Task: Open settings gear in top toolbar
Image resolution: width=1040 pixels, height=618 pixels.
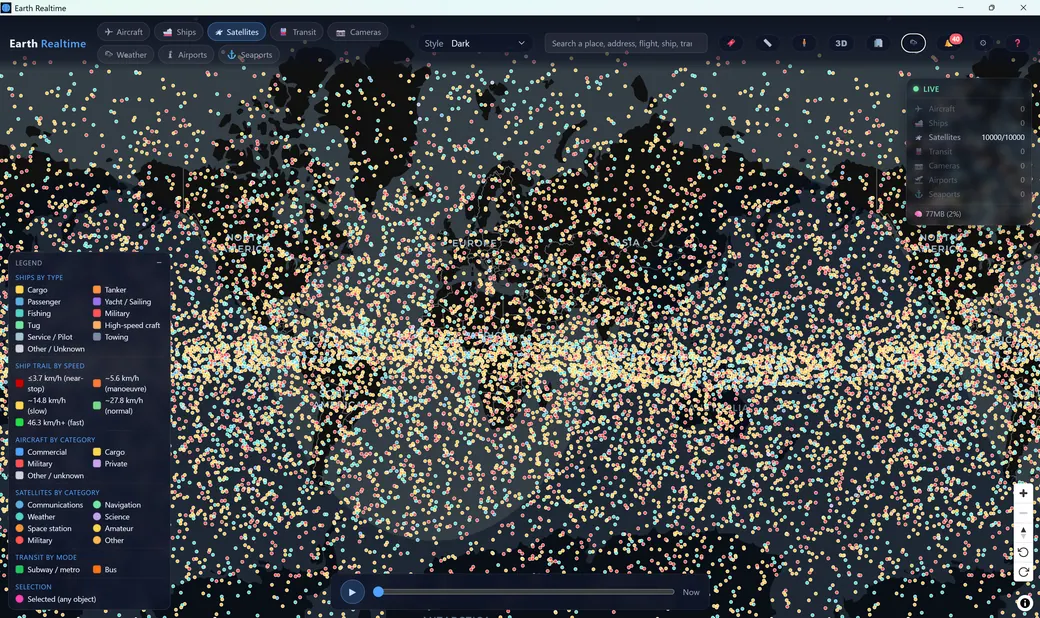Action: [x=983, y=43]
